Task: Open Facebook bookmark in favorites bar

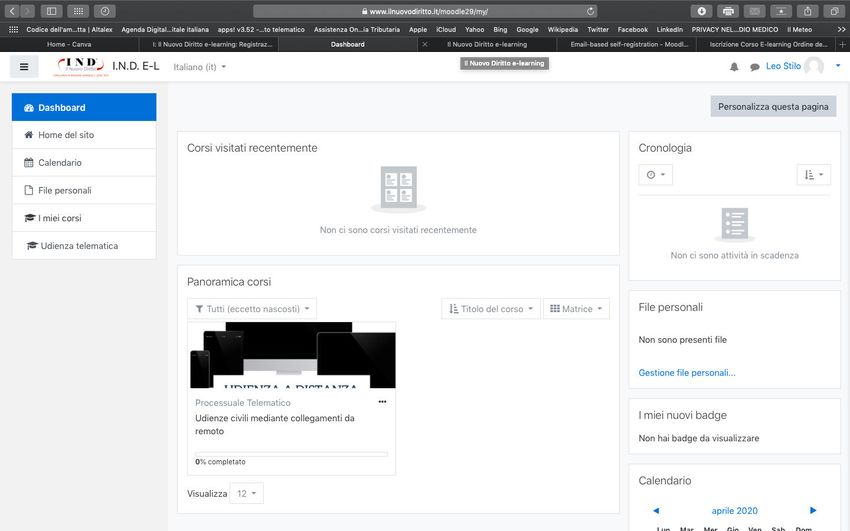Action: coord(633,30)
